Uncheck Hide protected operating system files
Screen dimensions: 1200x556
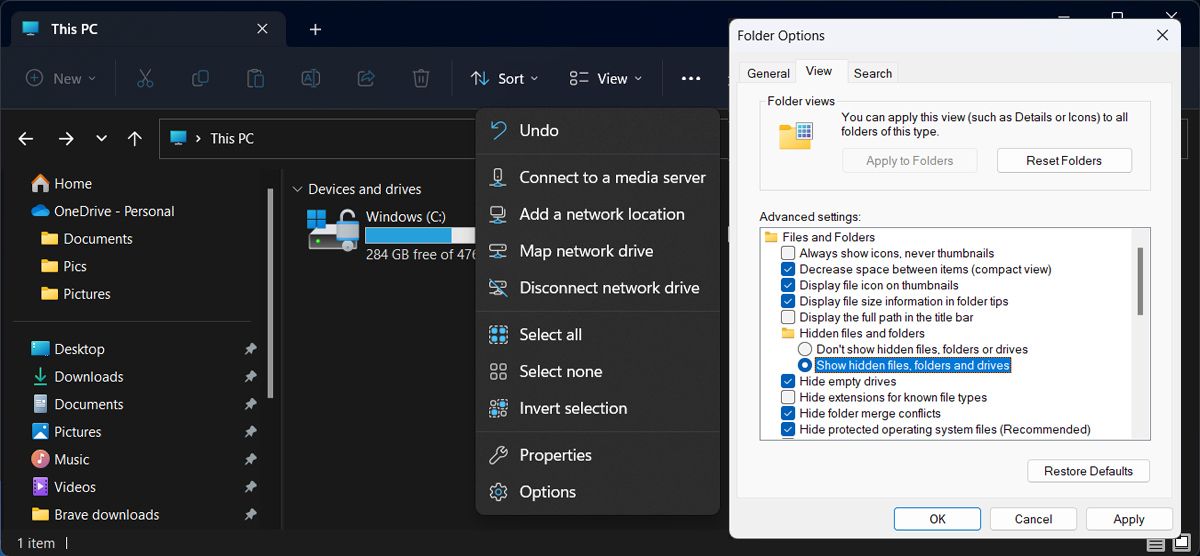pos(788,429)
